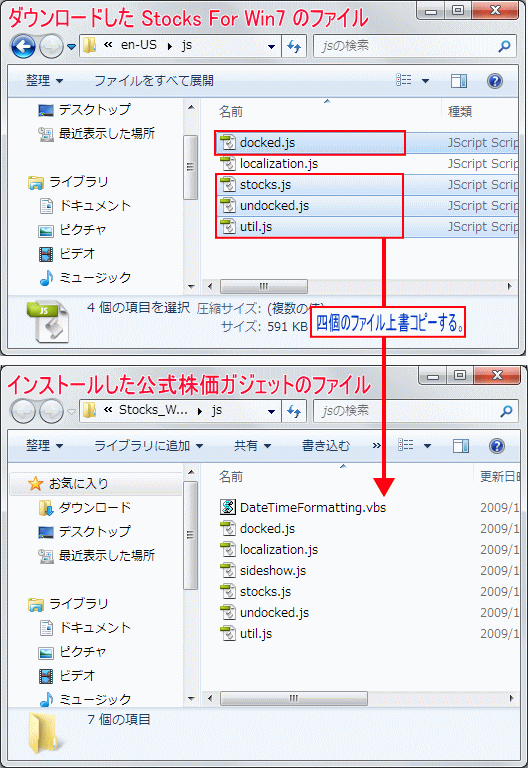Change view icon in lower window
The image size is (528, 768).
[406, 445]
